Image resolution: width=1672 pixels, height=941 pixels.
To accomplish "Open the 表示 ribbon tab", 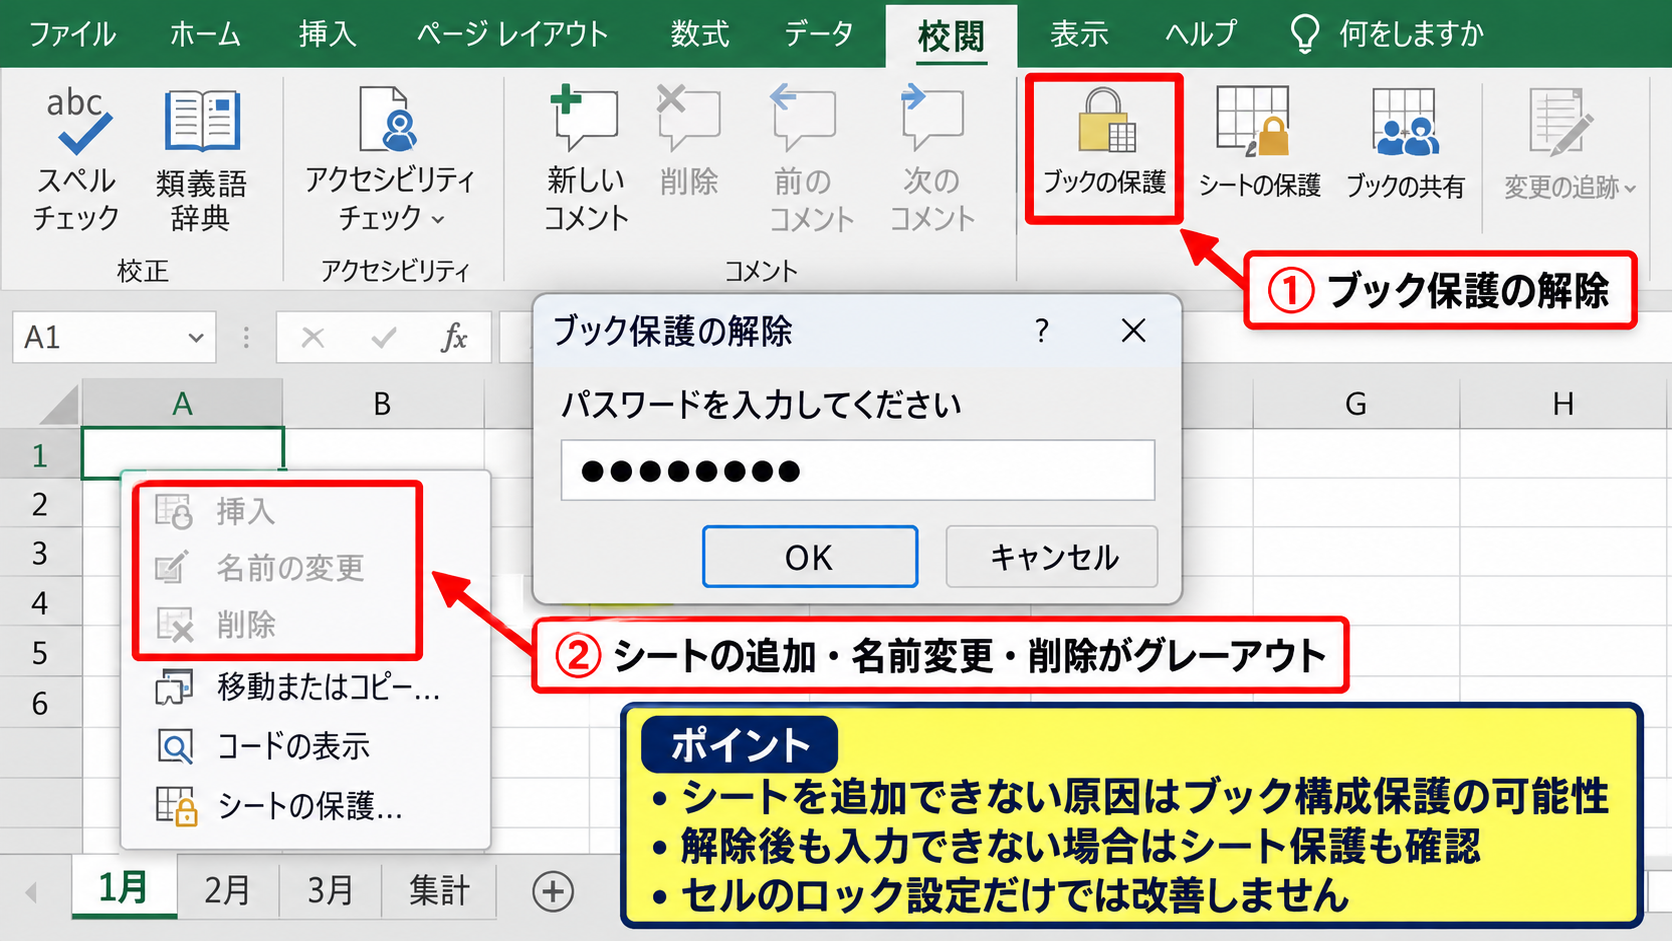I will pyautogui.click(x=1079, y=34).
